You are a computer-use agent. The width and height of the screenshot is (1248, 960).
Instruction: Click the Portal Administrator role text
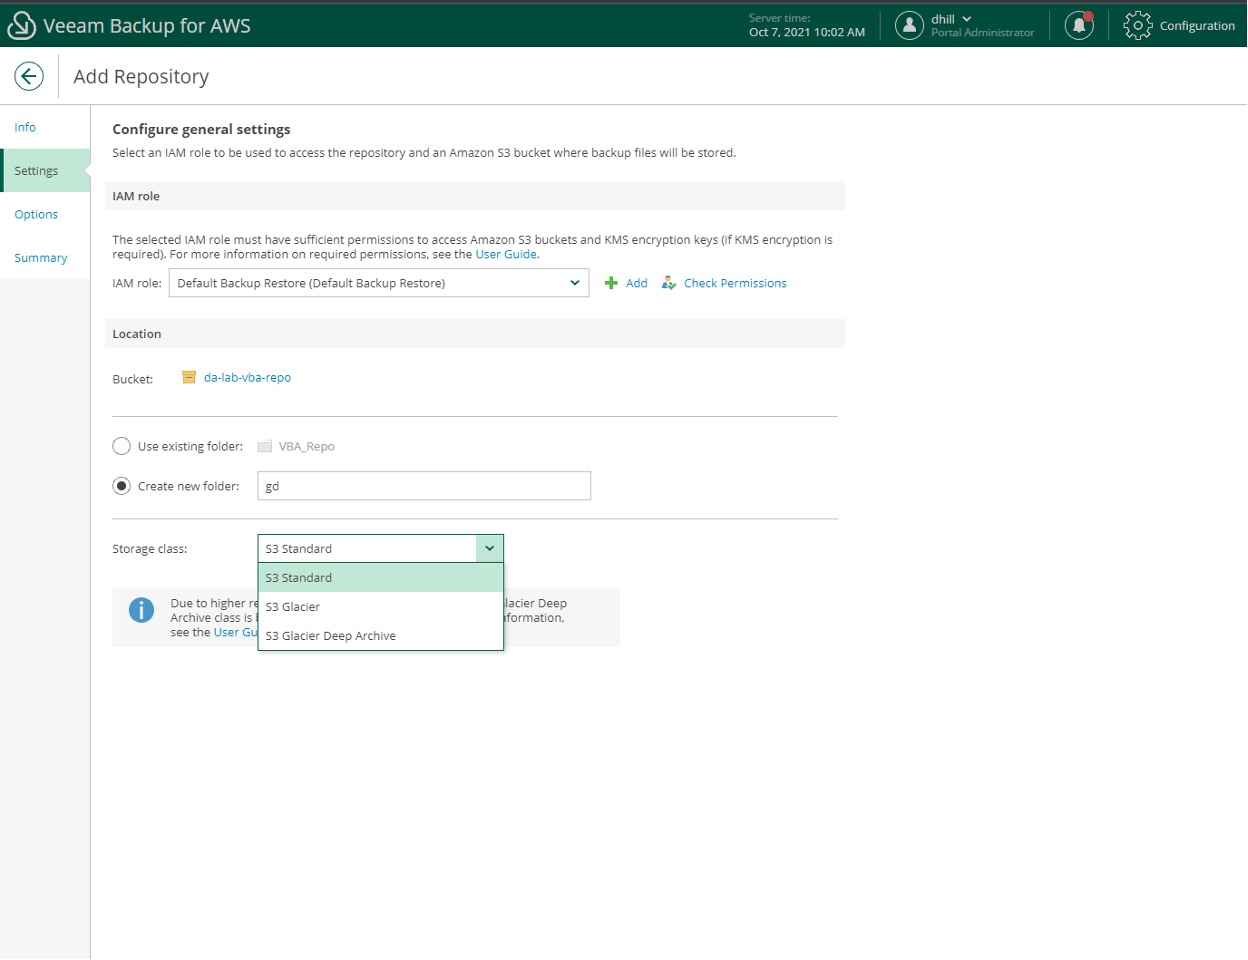[982, 33]
